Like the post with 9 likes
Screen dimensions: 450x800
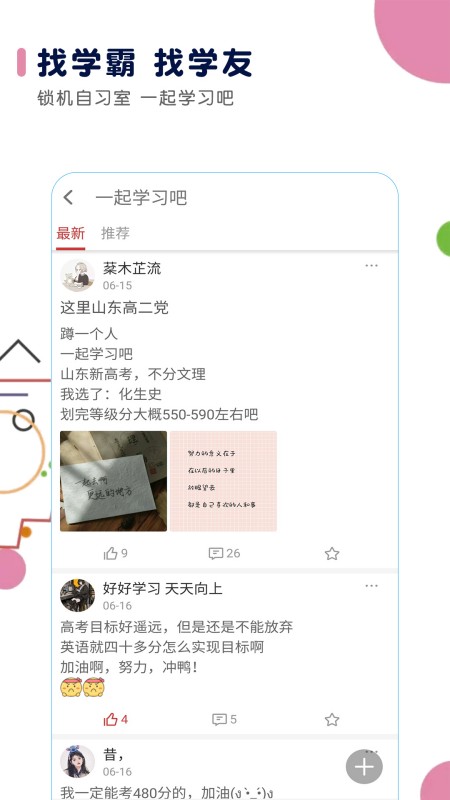115,553
